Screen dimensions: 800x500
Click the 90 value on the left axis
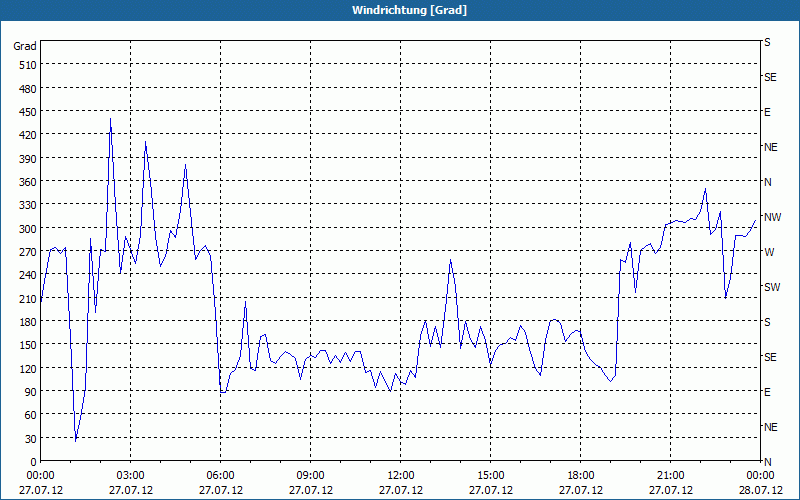(28, 392)
